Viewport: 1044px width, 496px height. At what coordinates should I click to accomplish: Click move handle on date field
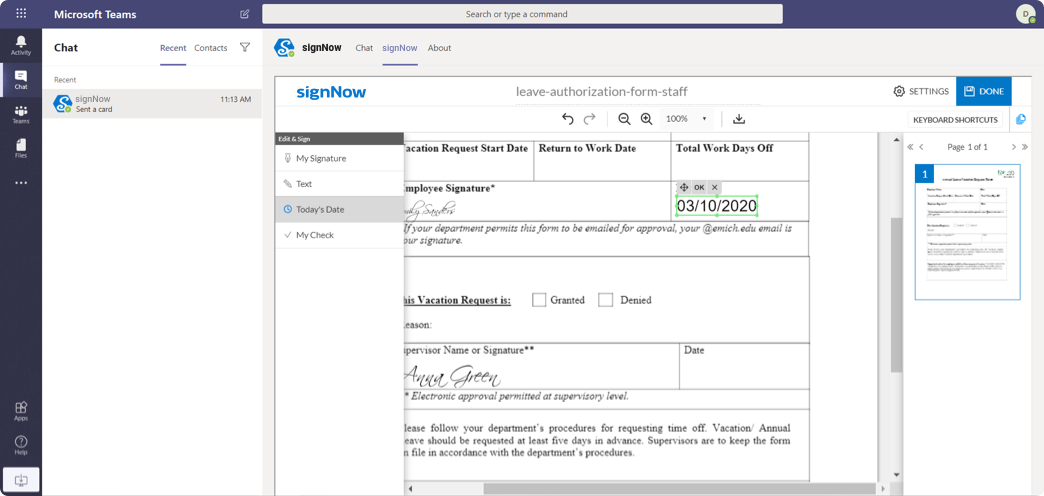point(684,188)
